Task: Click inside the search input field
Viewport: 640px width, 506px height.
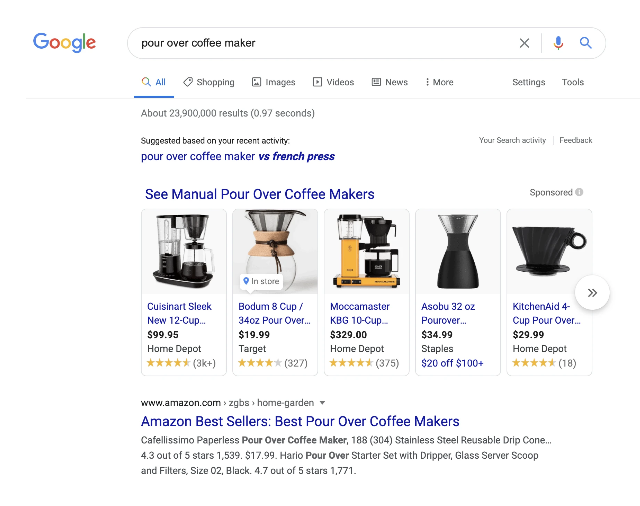Action: pos(320,43)
